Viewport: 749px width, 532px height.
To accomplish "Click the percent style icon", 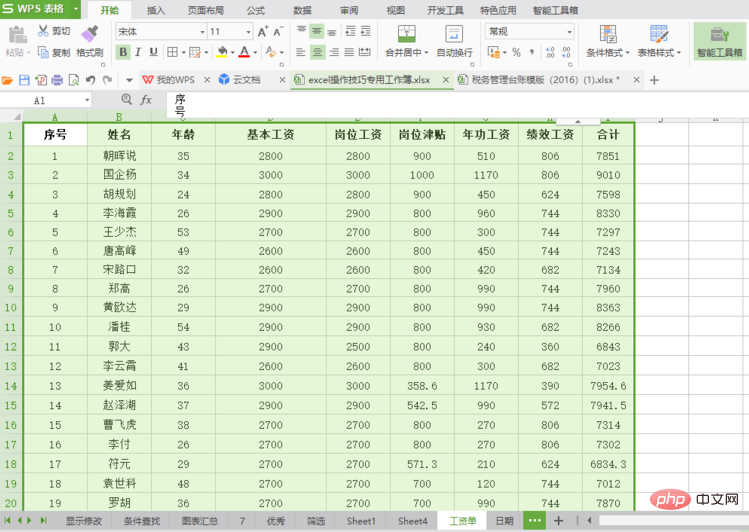I will [x=516, y=52].
